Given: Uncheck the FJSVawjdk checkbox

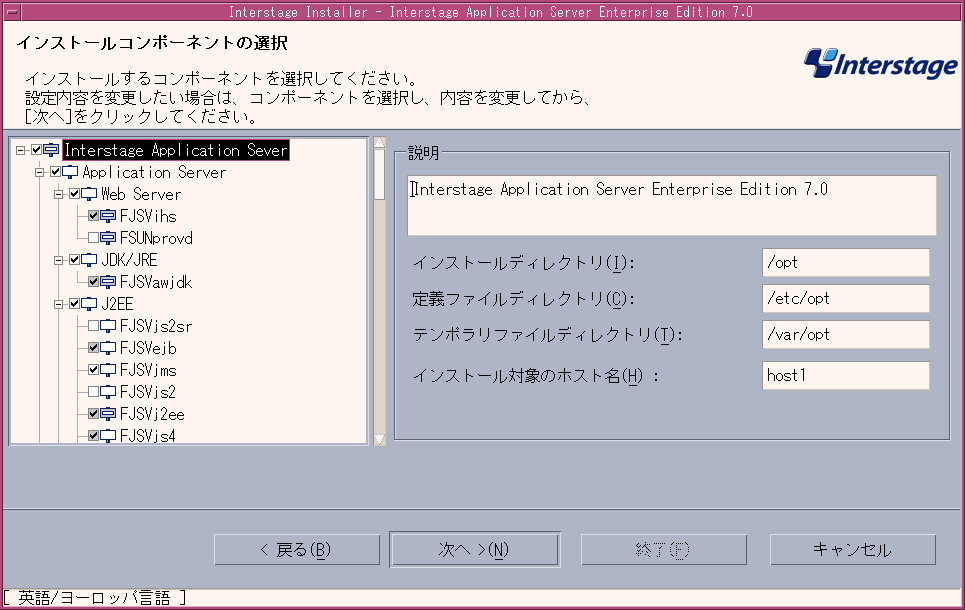Looking at the screenshot, I should click(x=94, y=282).
